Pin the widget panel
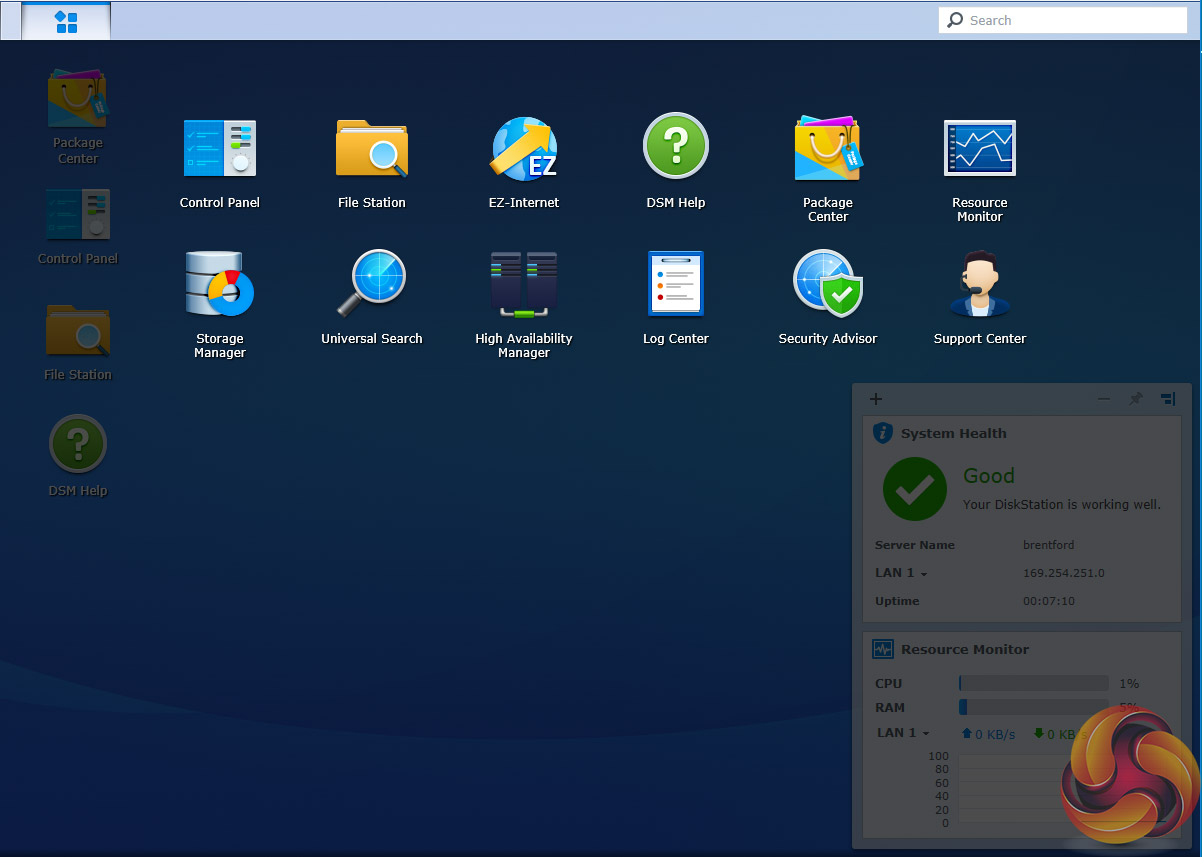Screen dimensions: 1202x857 tap(1135, 399)
